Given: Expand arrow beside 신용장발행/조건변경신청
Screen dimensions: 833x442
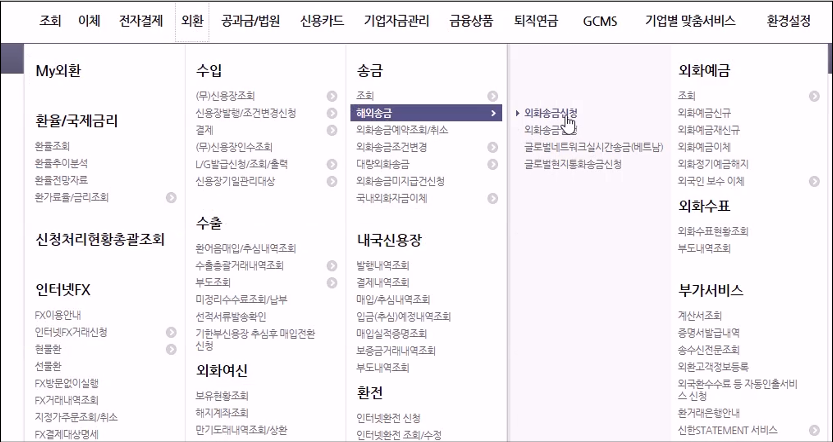Looking at the screenshot, I should 332,113.
